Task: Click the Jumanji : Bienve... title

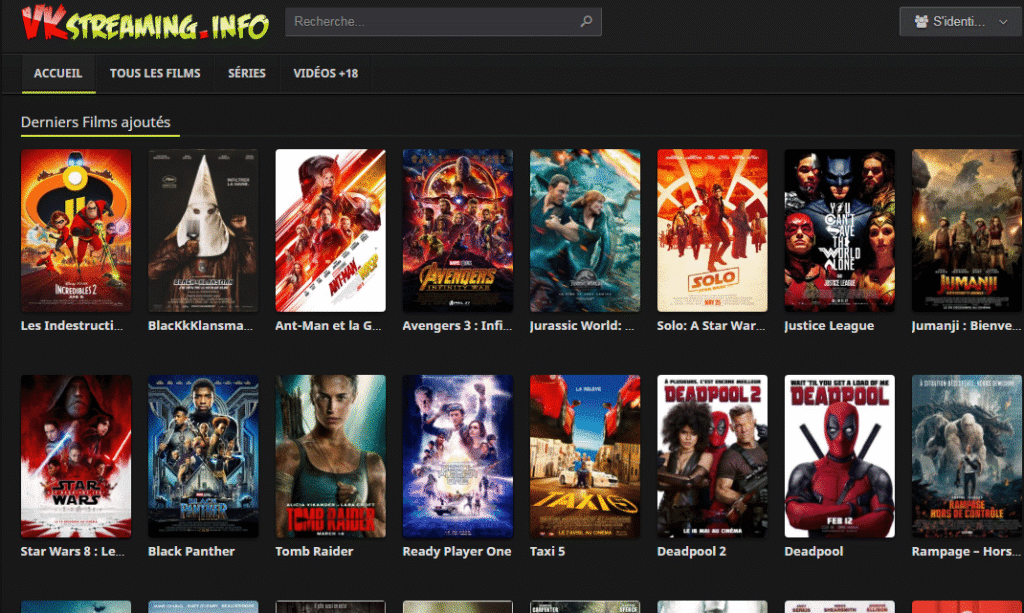Action: [966, 325]
